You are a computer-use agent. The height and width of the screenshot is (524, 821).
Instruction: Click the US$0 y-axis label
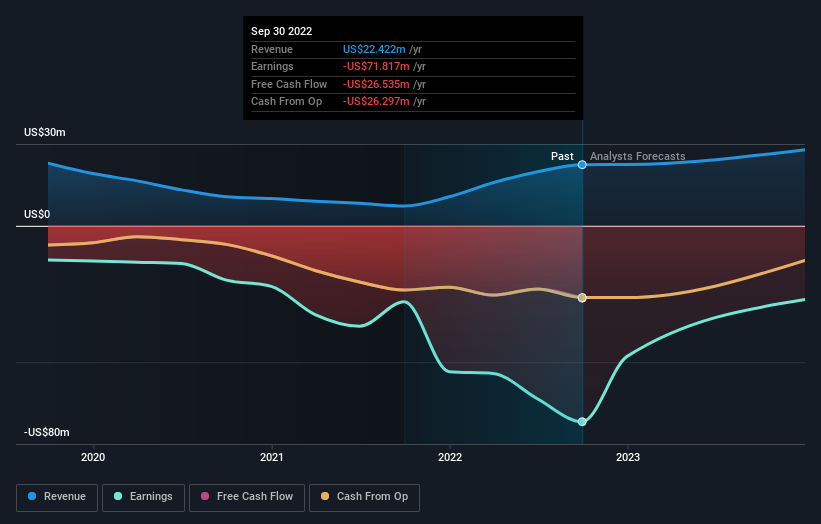(37, 215)
